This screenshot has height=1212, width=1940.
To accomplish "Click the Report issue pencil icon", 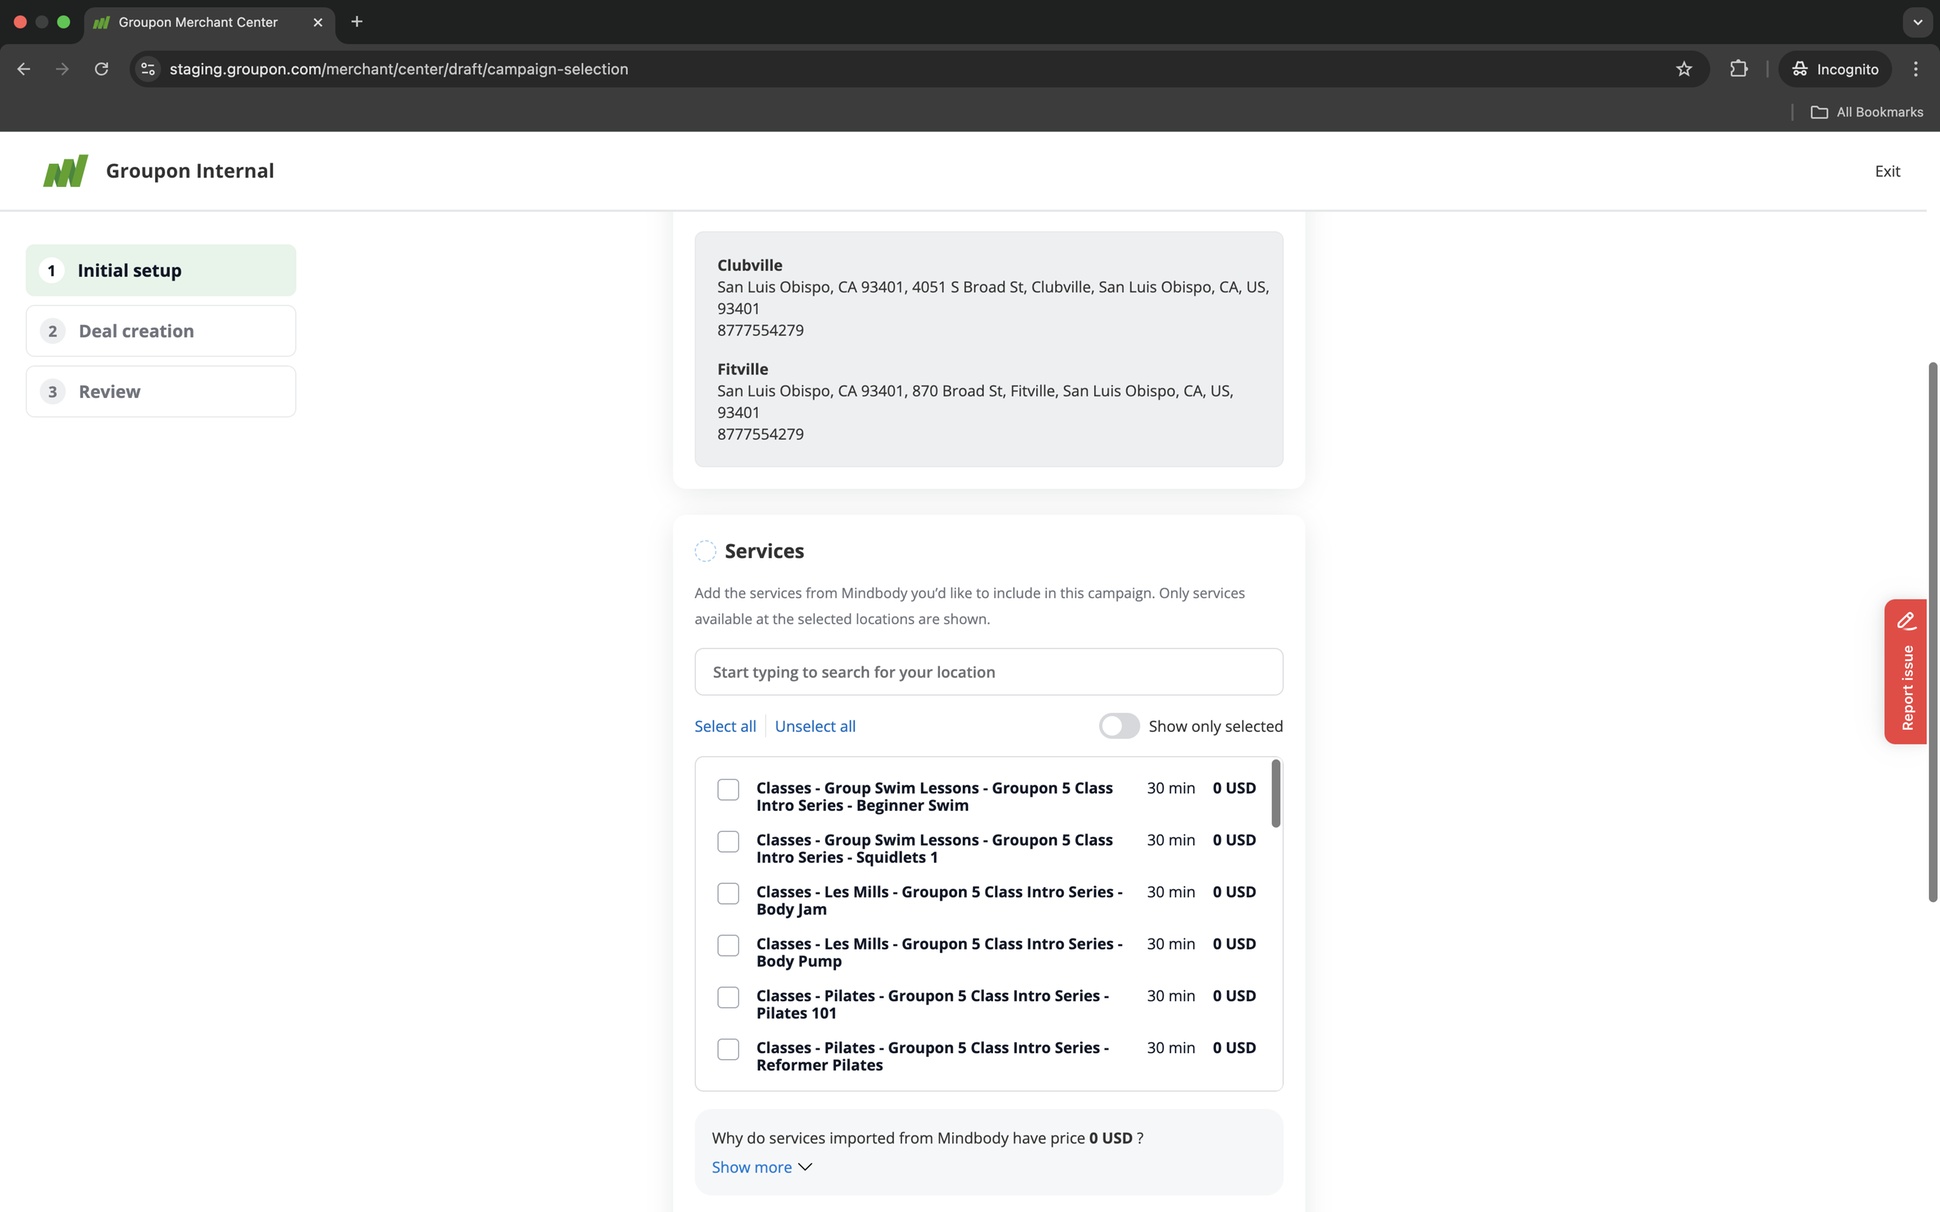I will point(1906,621).
